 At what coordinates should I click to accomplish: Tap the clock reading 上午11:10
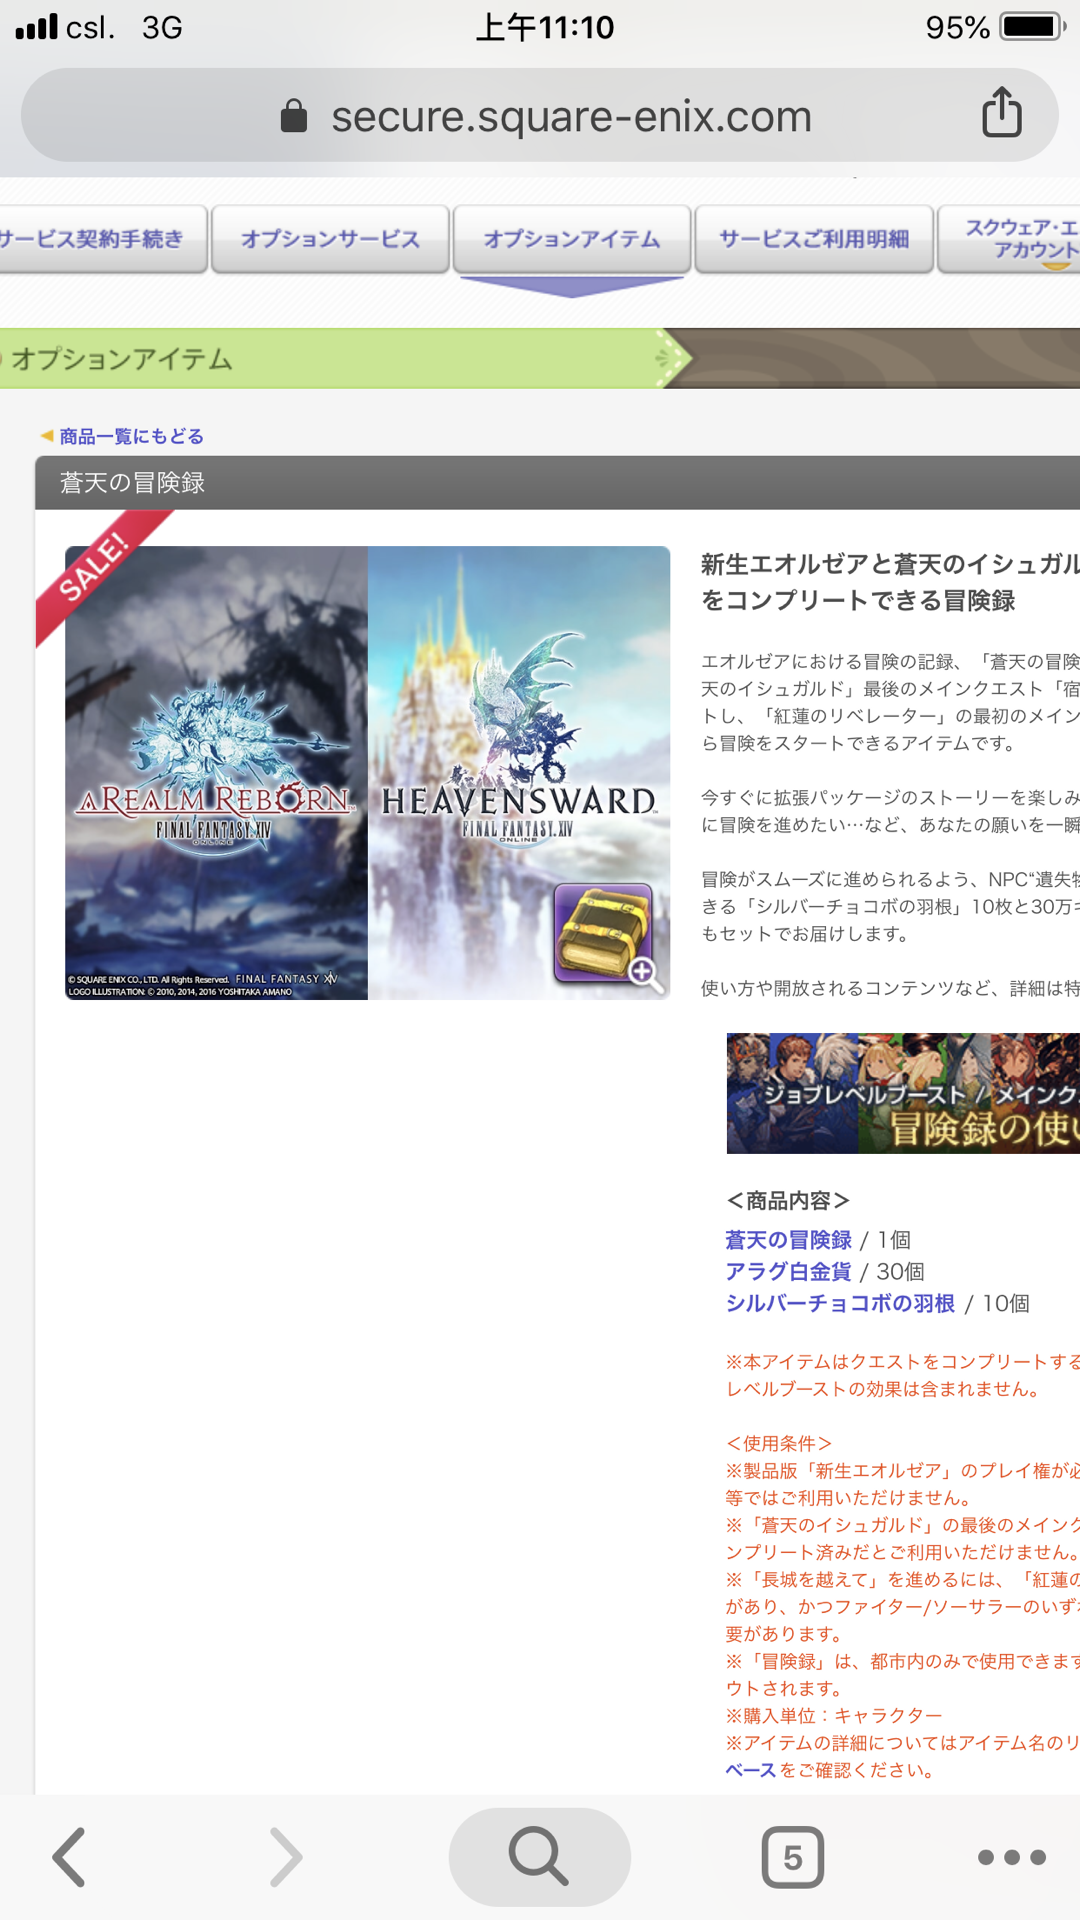(x=545, y=27)
